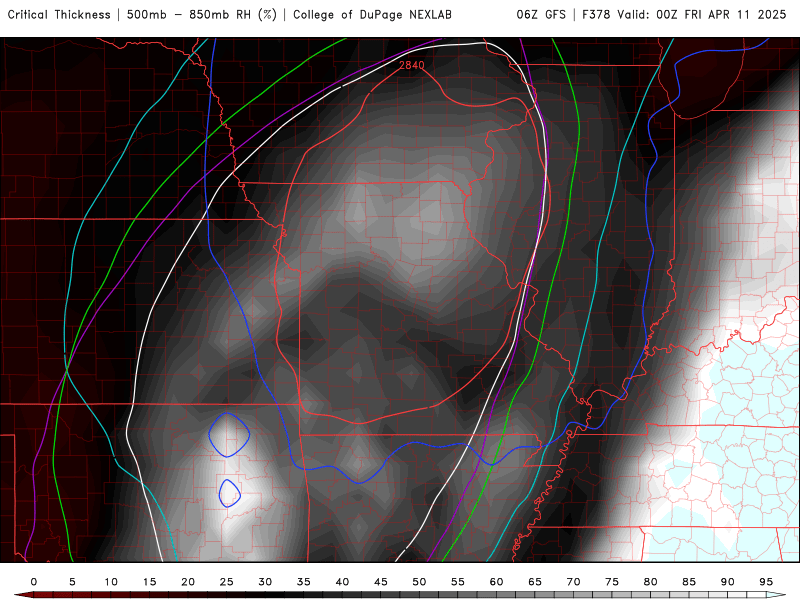Viewport: 800px width, 600px height.
Task: Click the colorbar value "25"
Action: (x=226, y=582)
